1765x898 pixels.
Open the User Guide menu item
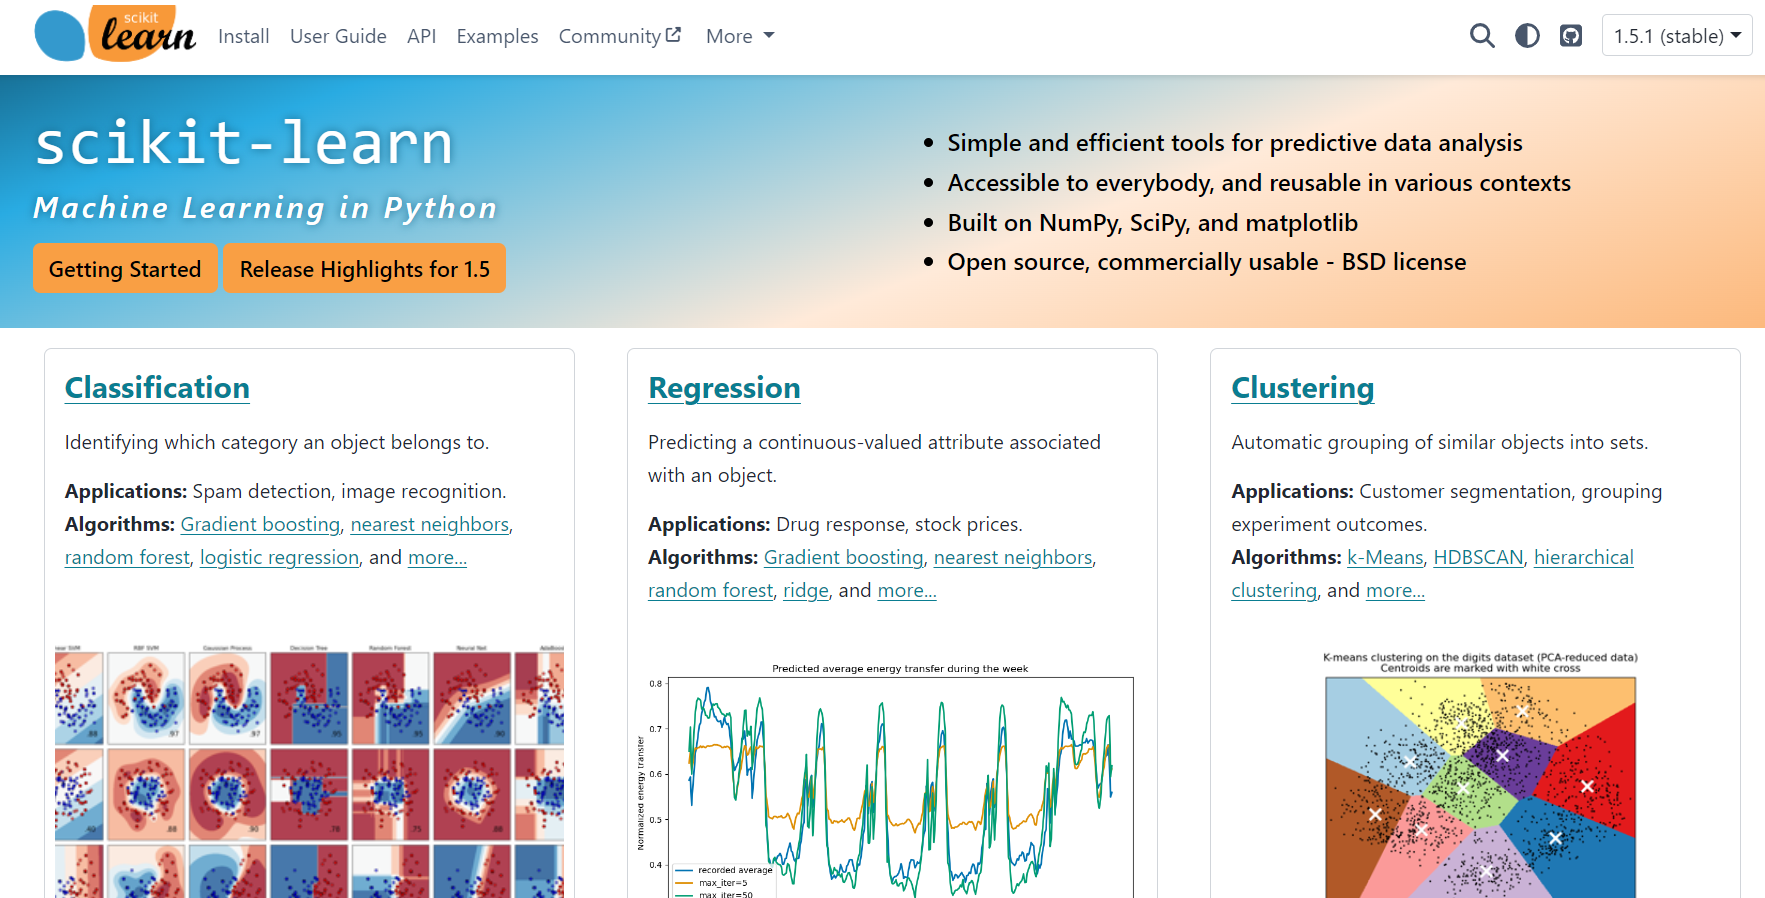(338, 36)
